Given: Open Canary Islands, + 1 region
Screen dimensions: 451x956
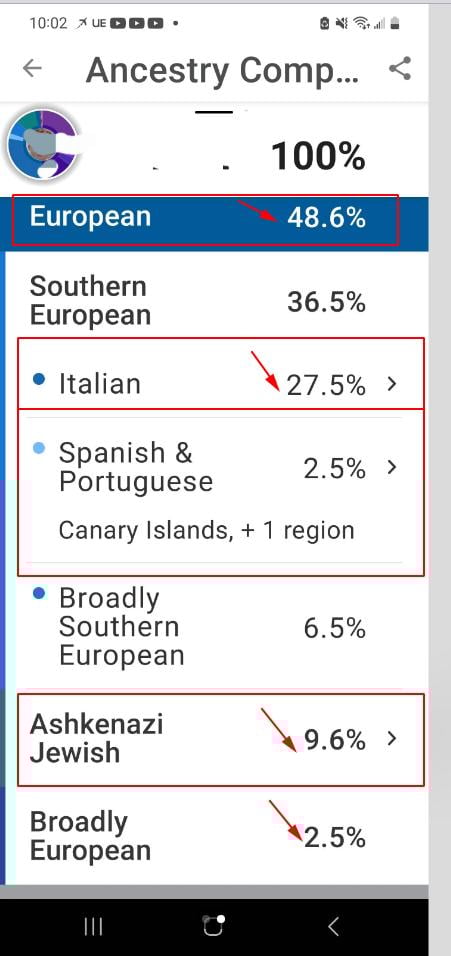Looking at the screenshot, I should tap(207, 530).
